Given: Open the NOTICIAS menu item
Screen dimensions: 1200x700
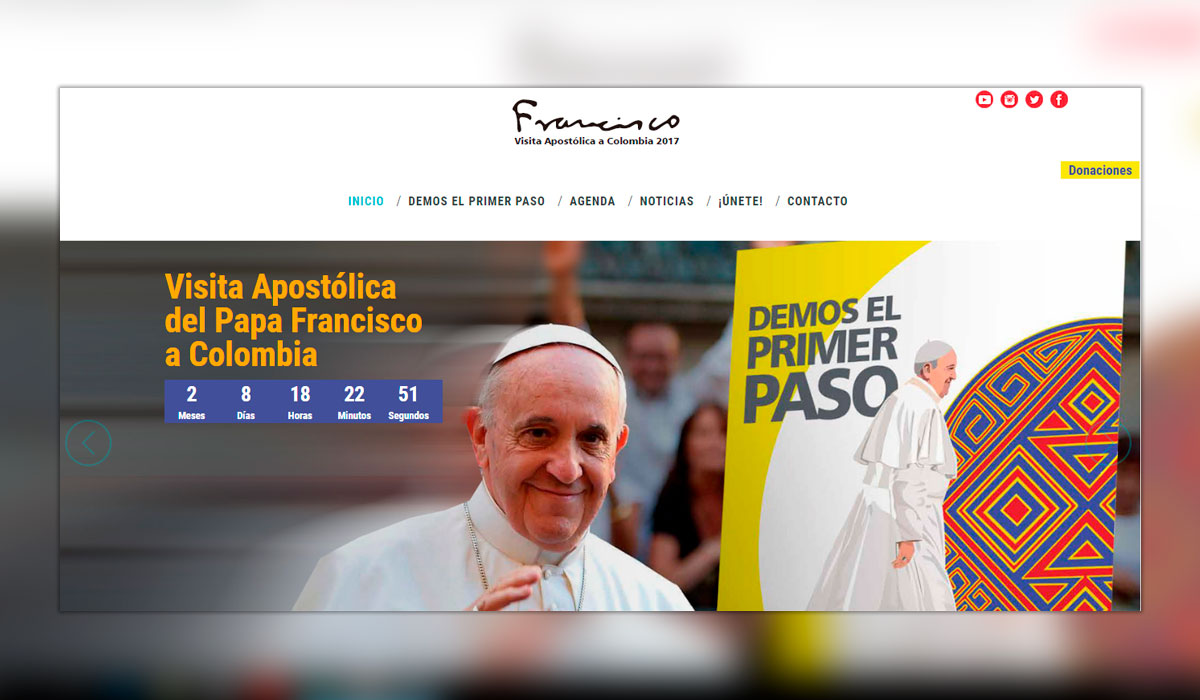Looking at the screenshot, I should [667, 201].
